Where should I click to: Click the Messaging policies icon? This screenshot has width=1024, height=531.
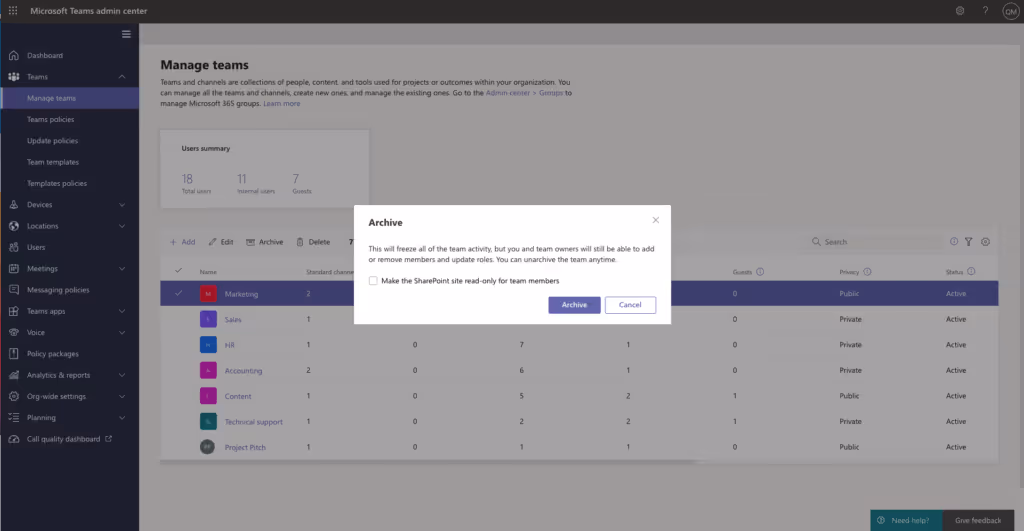[14, 290]
